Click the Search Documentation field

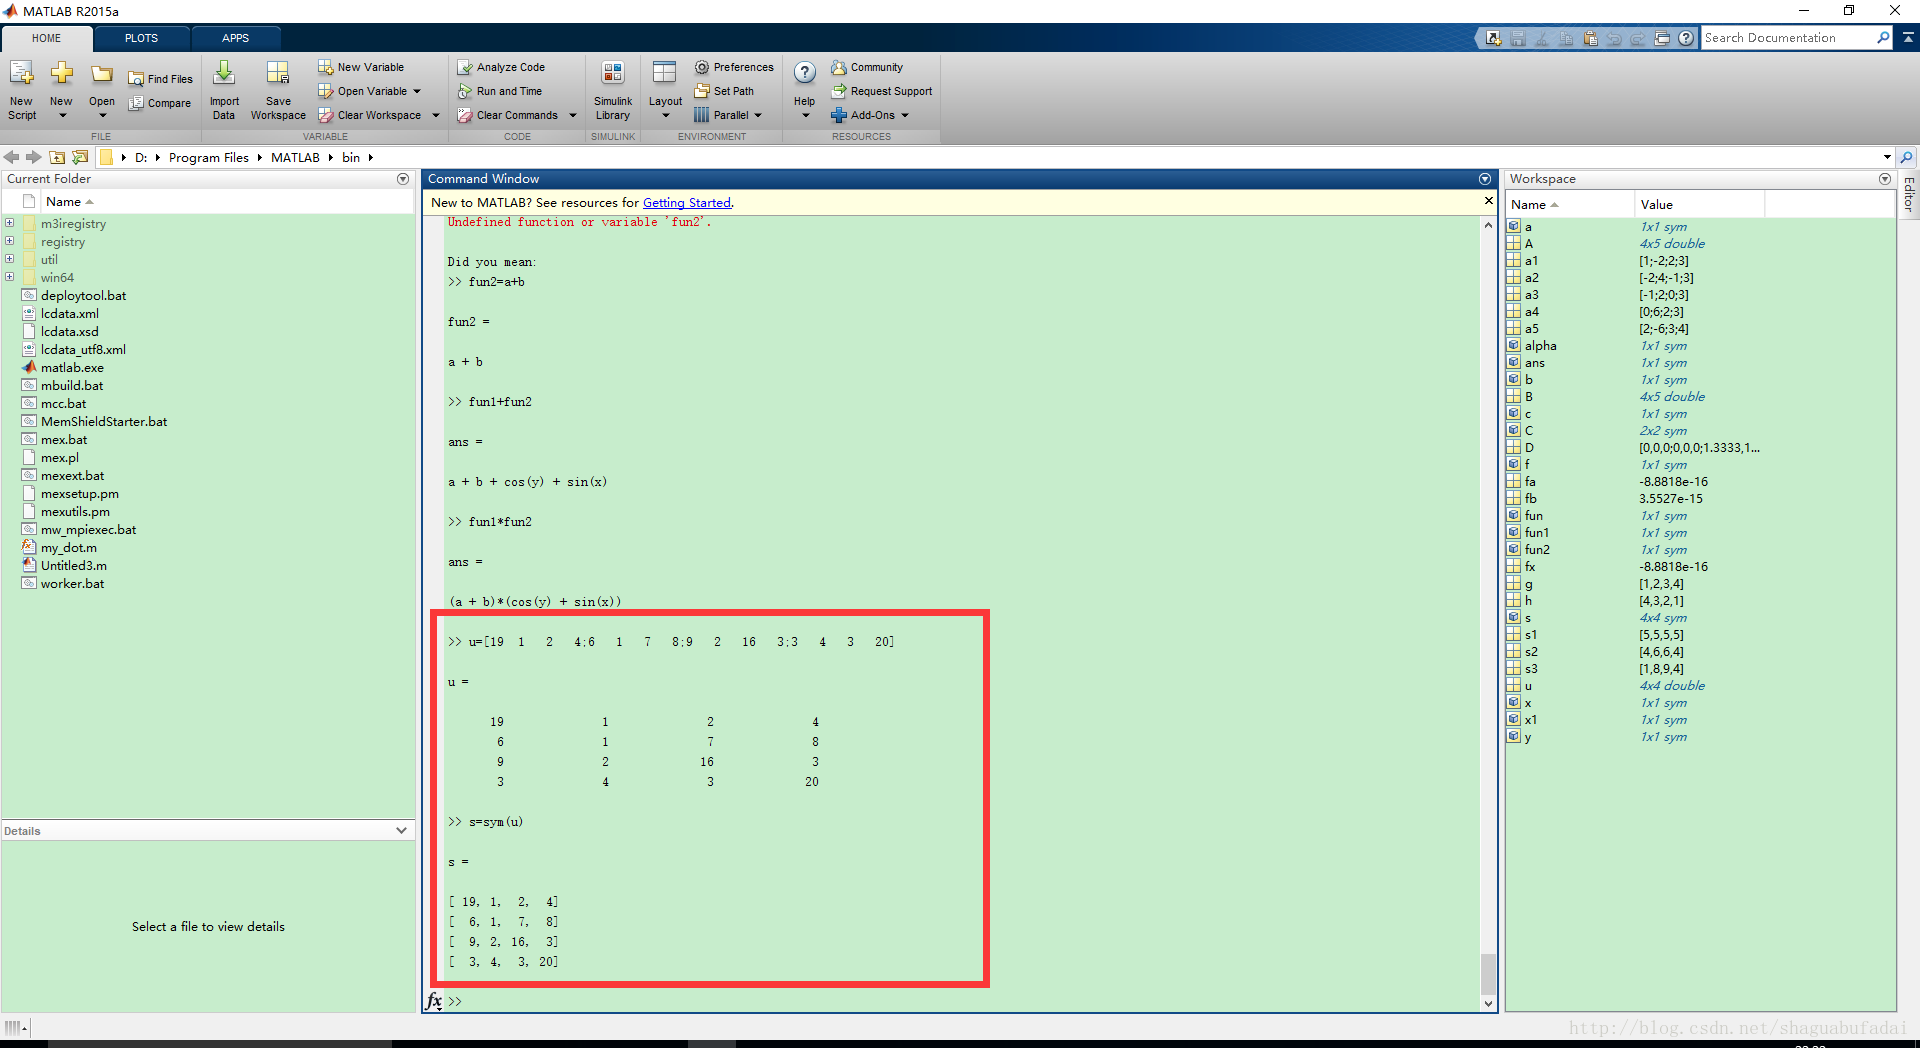1788,38
